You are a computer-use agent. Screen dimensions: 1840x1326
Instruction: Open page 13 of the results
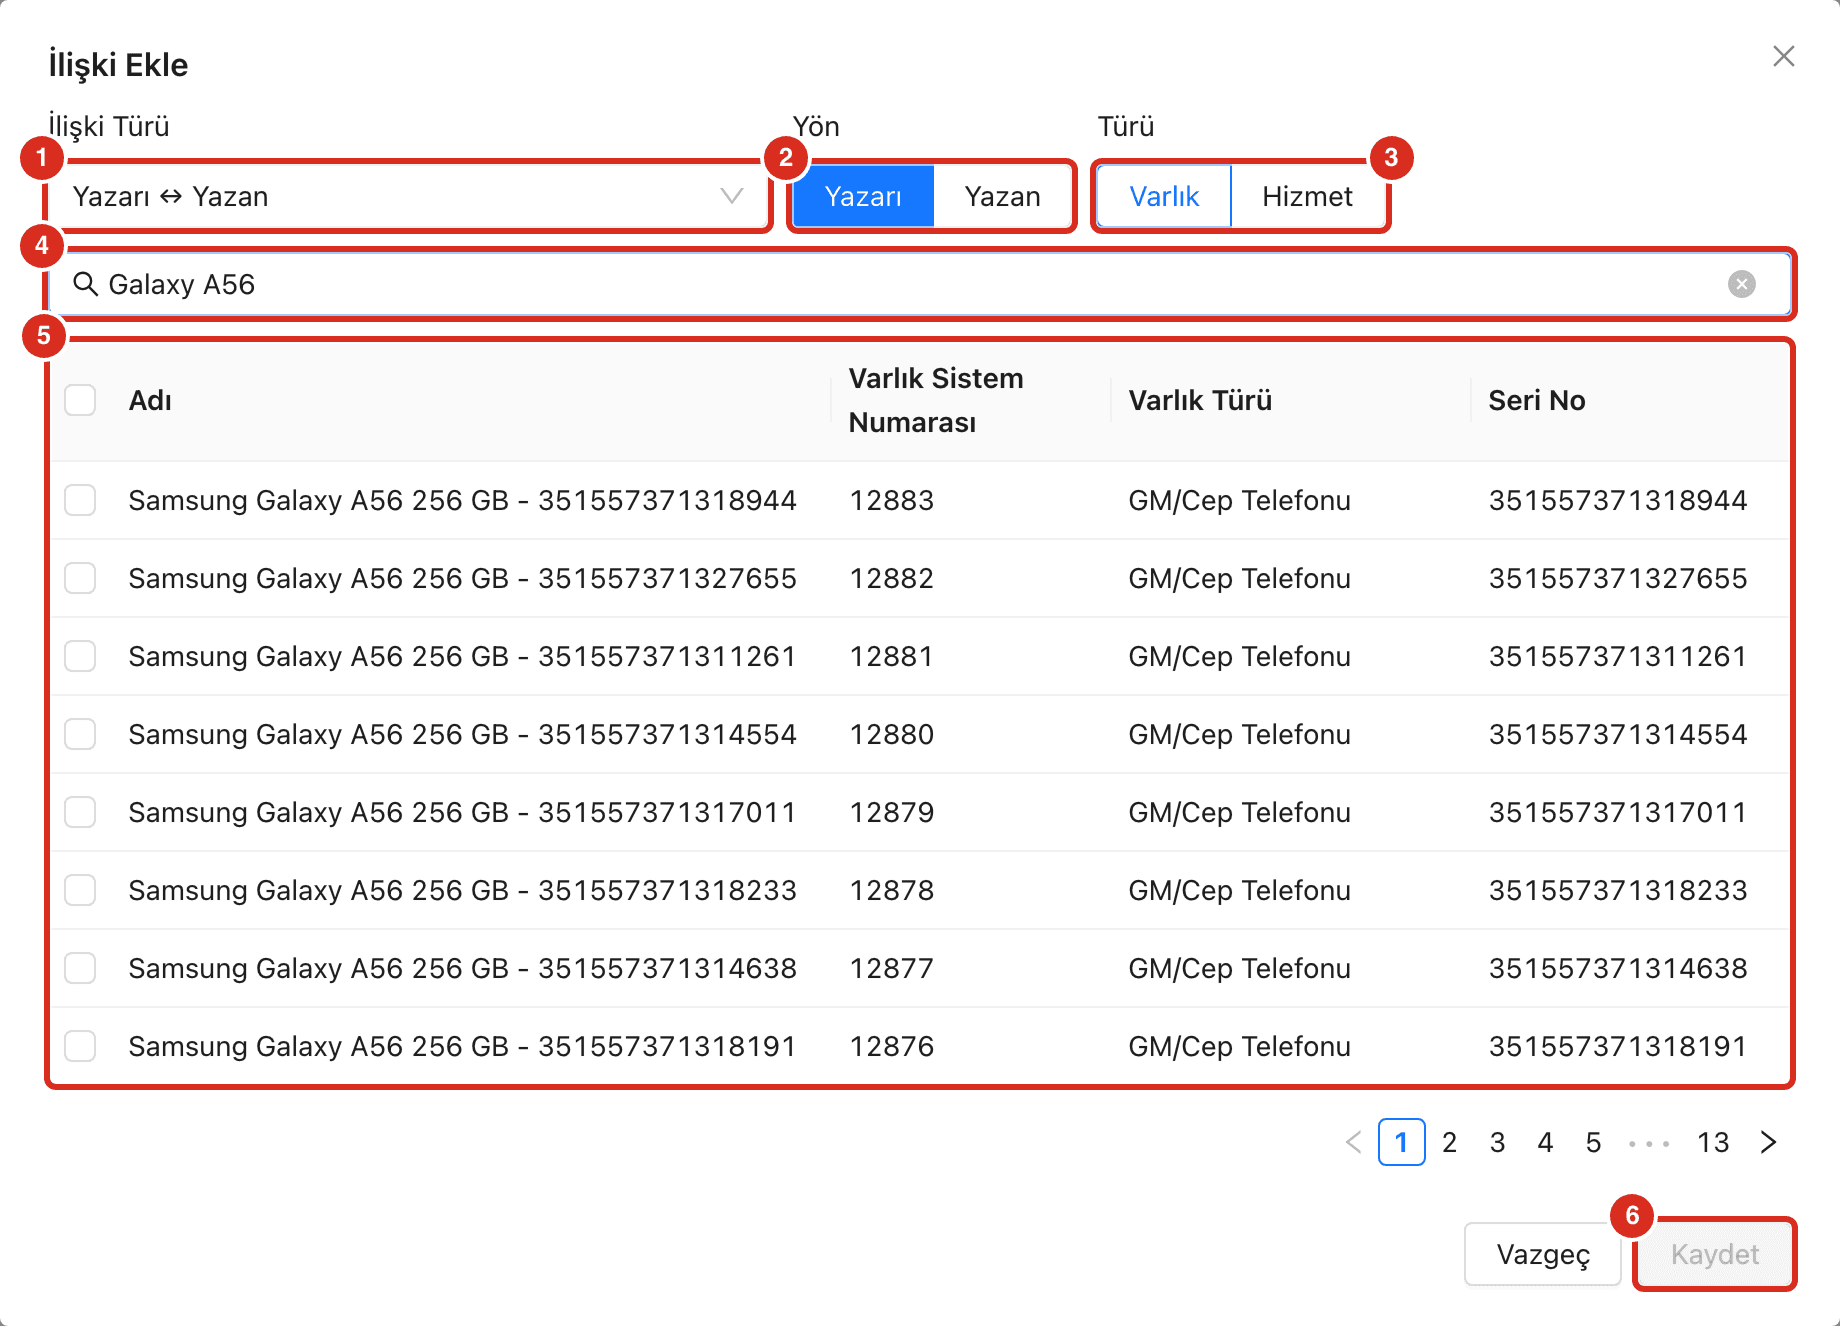pos(1713,1142)
